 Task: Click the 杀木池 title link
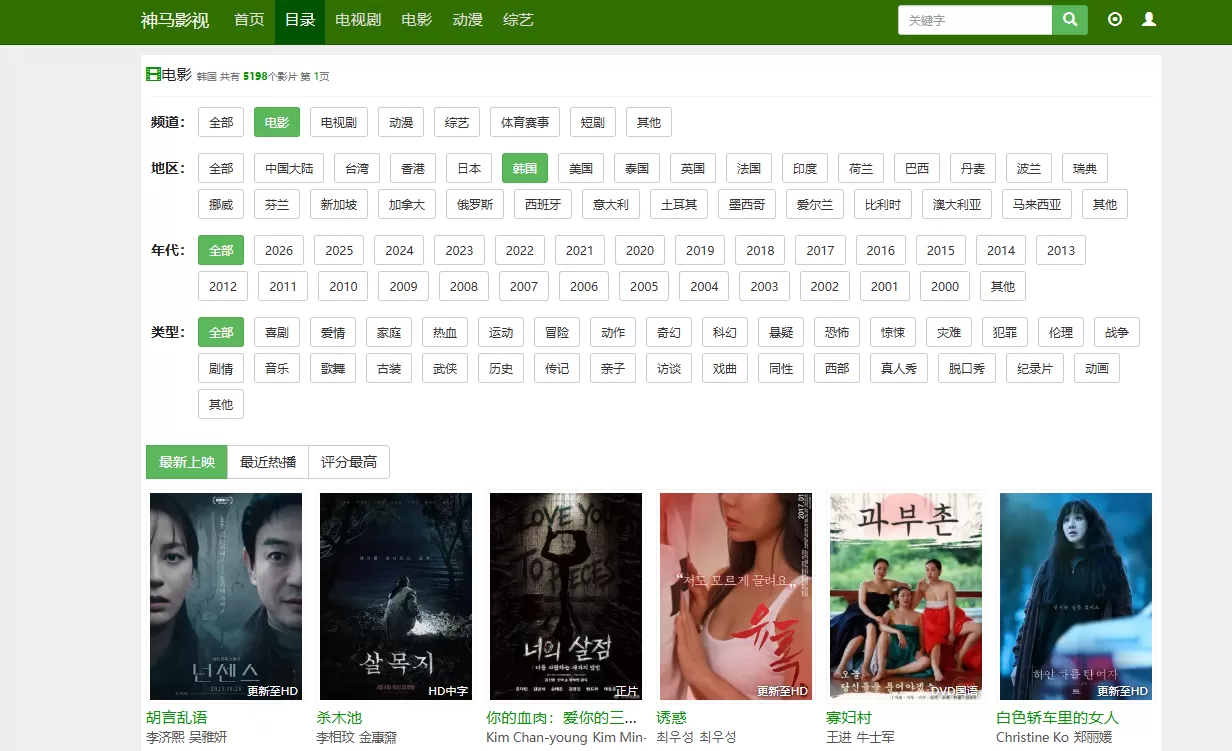pos(339,717)
